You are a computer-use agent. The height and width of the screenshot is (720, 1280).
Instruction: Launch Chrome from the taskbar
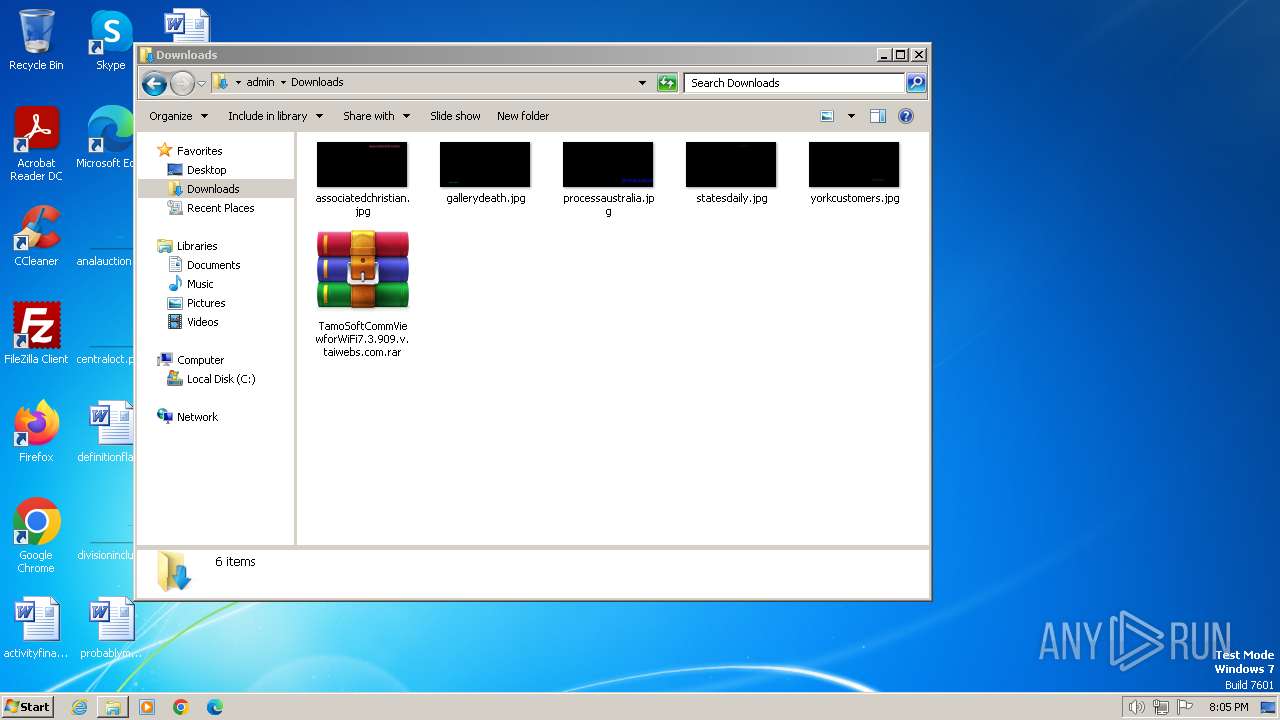181,707
